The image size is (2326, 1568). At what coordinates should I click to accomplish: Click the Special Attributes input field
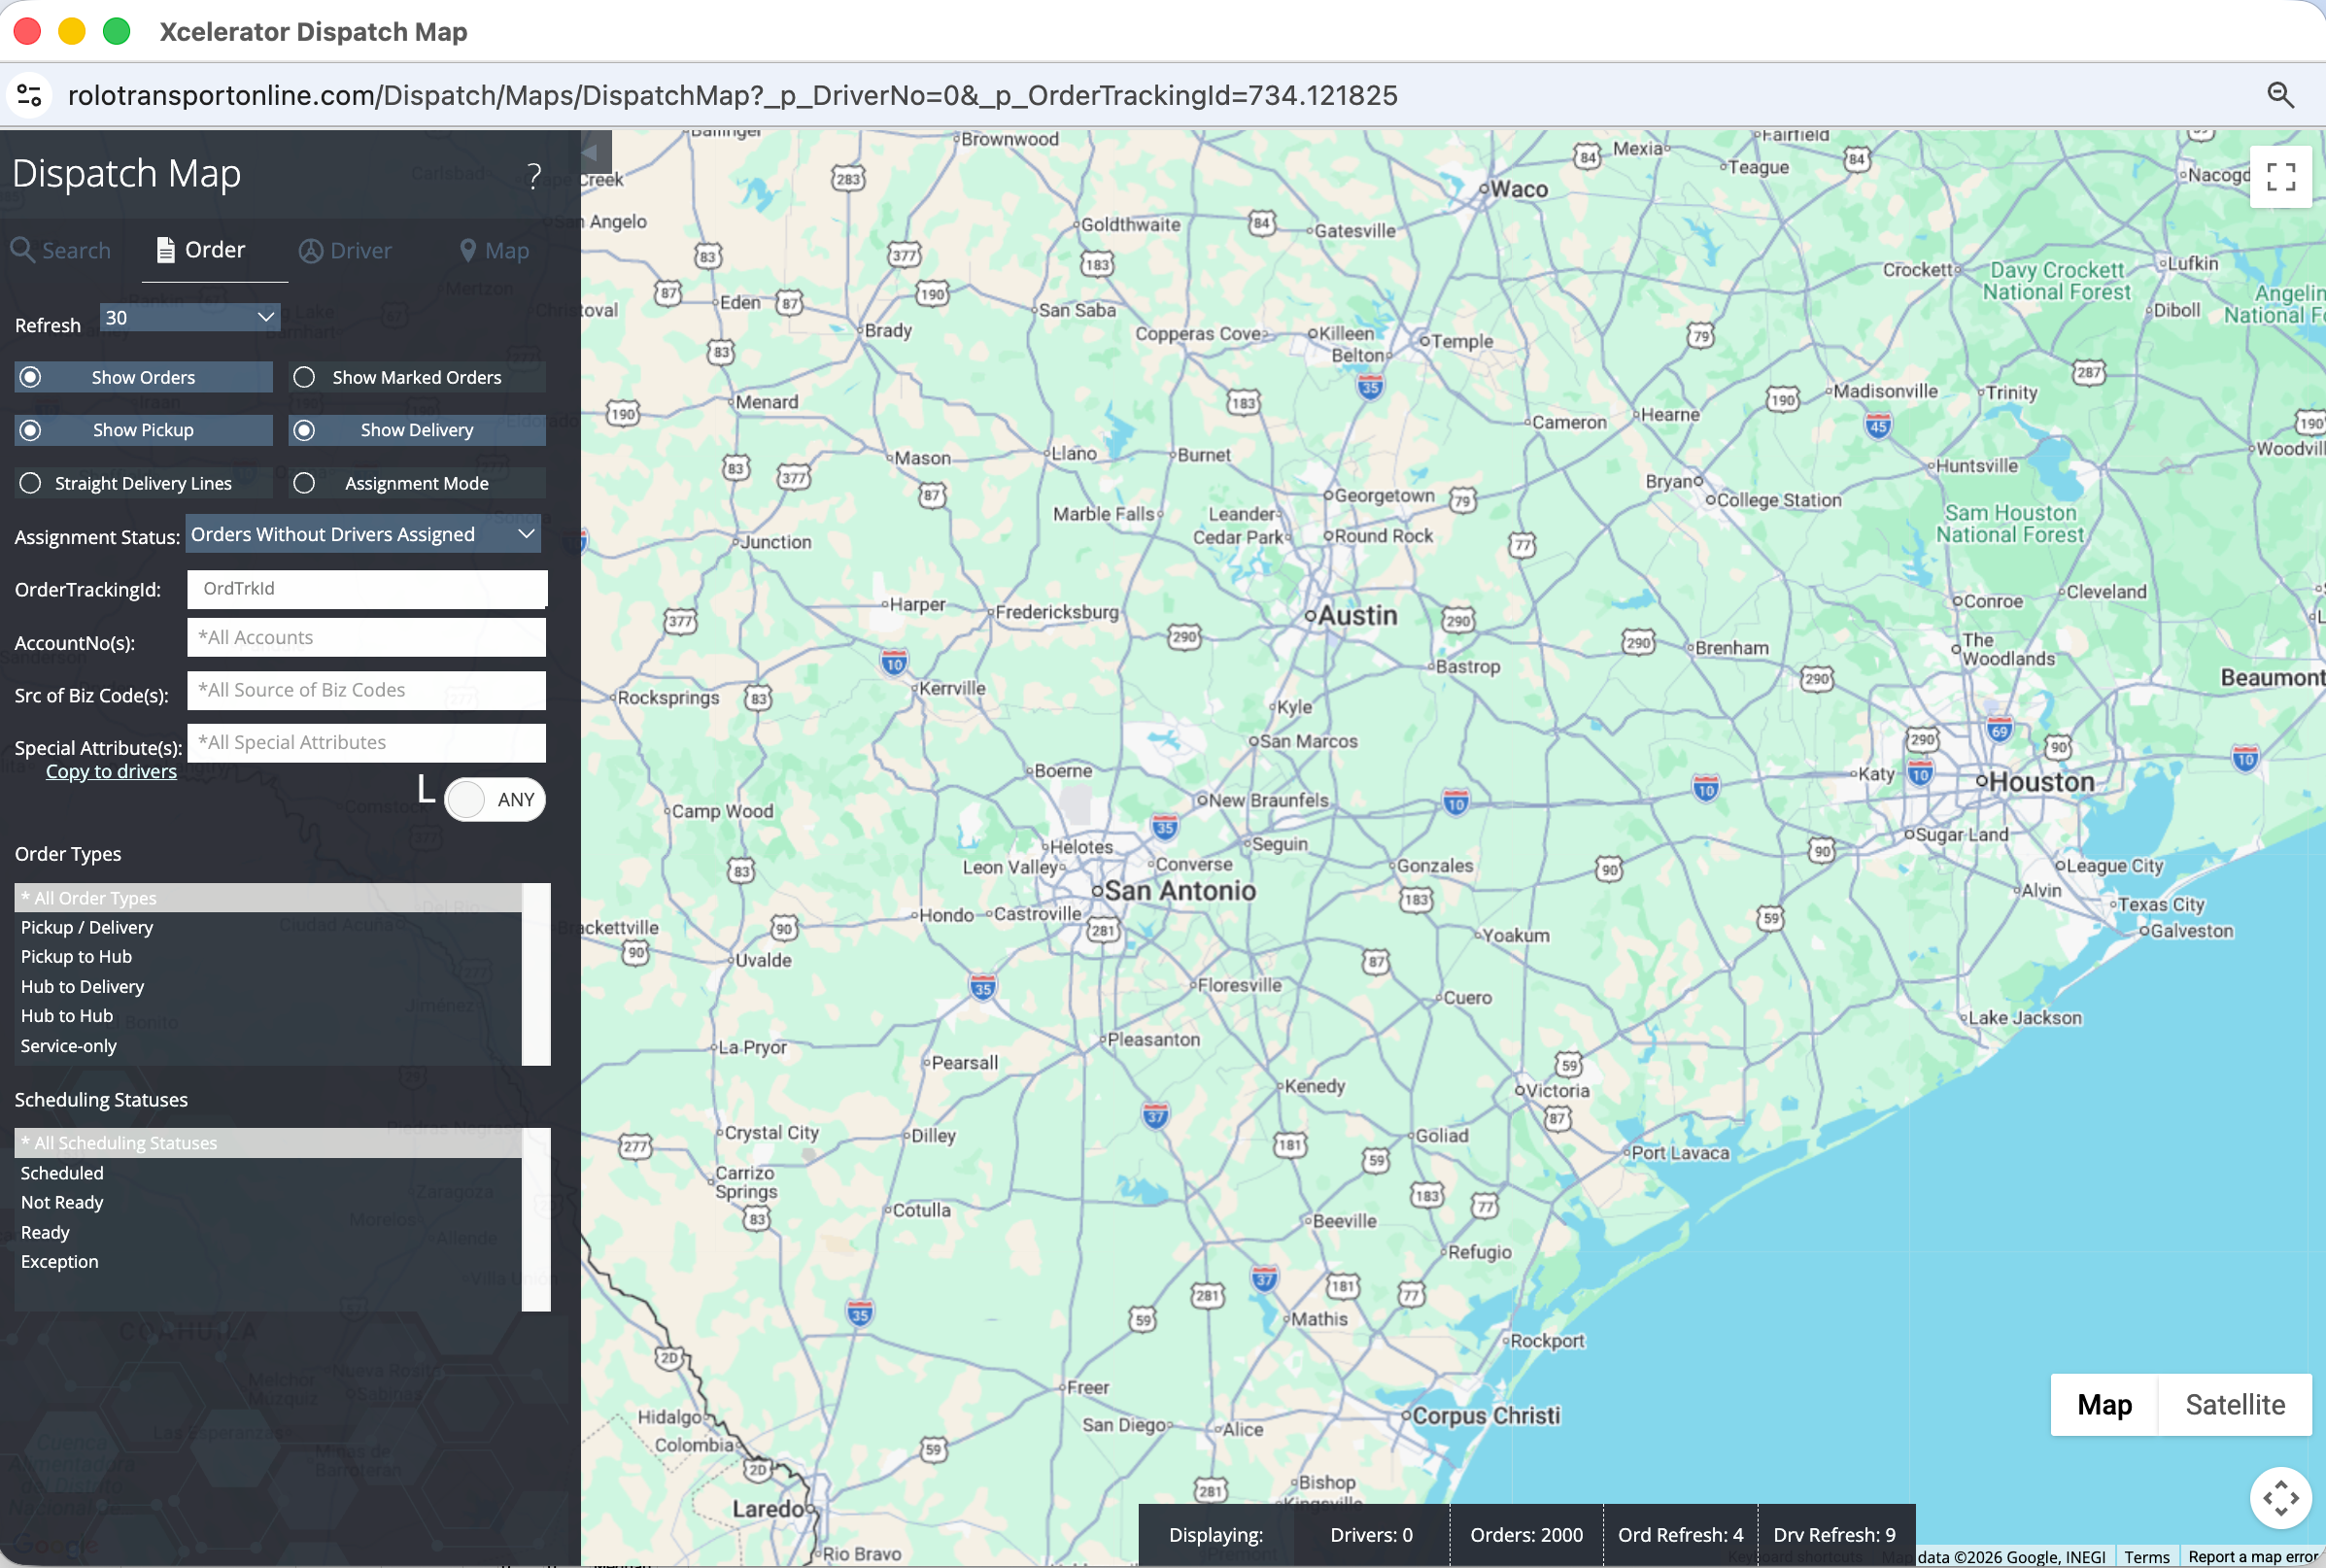click(367, 742)
